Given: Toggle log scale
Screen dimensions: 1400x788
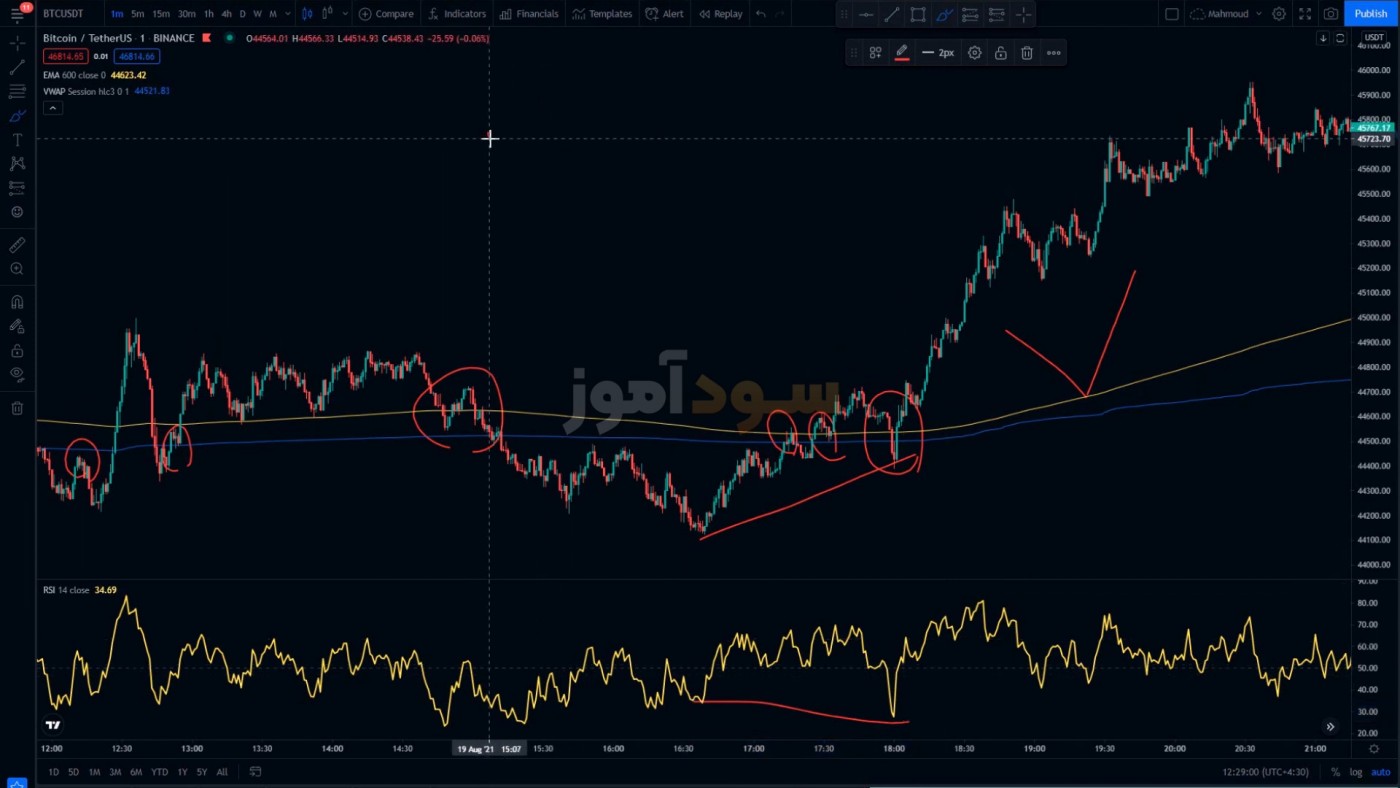Looking at the screenshot, I should [x=1355, y=772].
